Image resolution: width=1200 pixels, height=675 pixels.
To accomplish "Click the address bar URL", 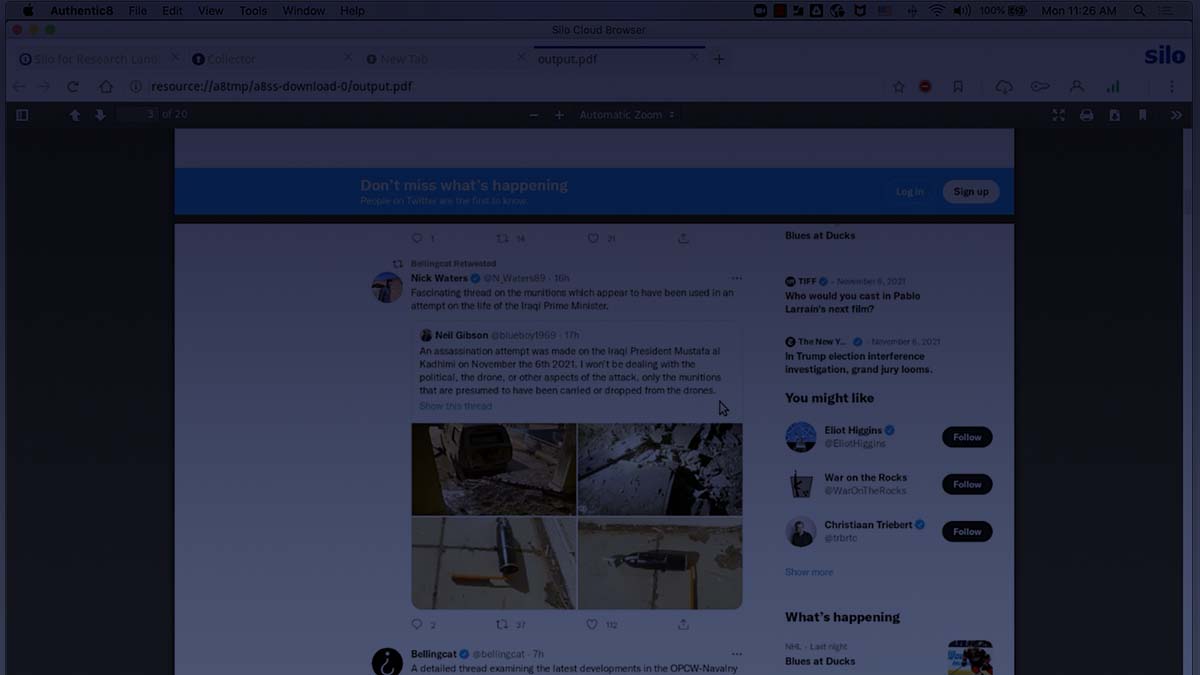I will pos(281,87).
